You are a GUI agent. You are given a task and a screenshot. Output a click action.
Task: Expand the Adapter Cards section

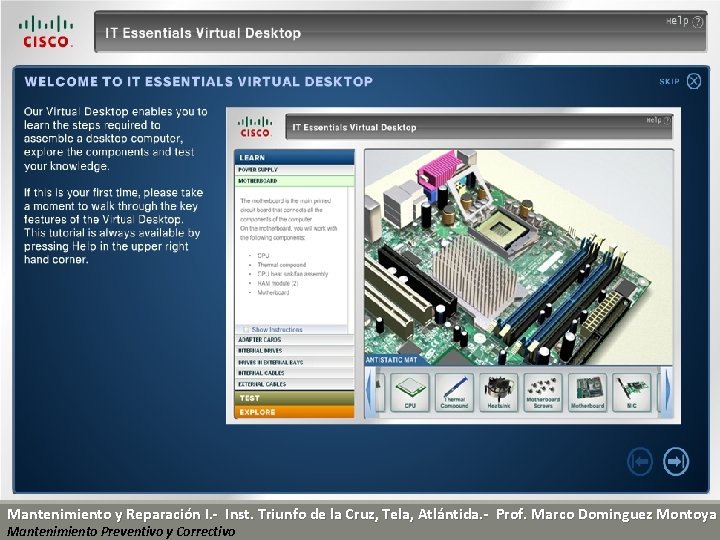(294, 340)
